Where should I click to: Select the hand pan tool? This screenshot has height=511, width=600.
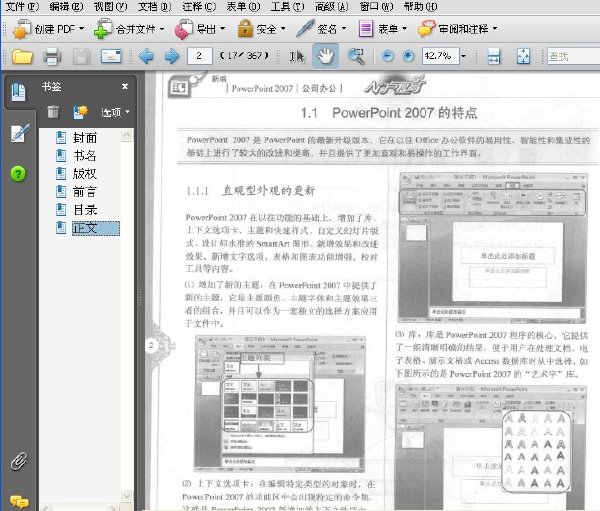coord(325,56)
